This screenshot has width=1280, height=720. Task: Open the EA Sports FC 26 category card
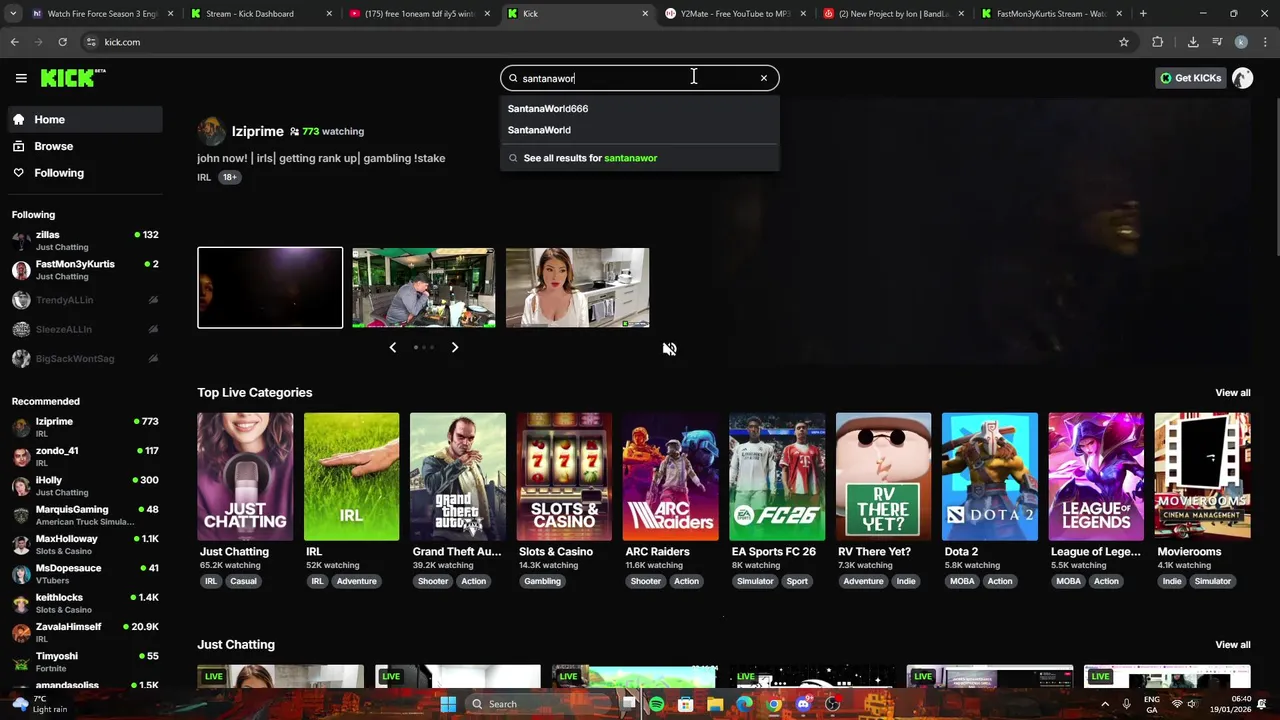tap(777, 476)
